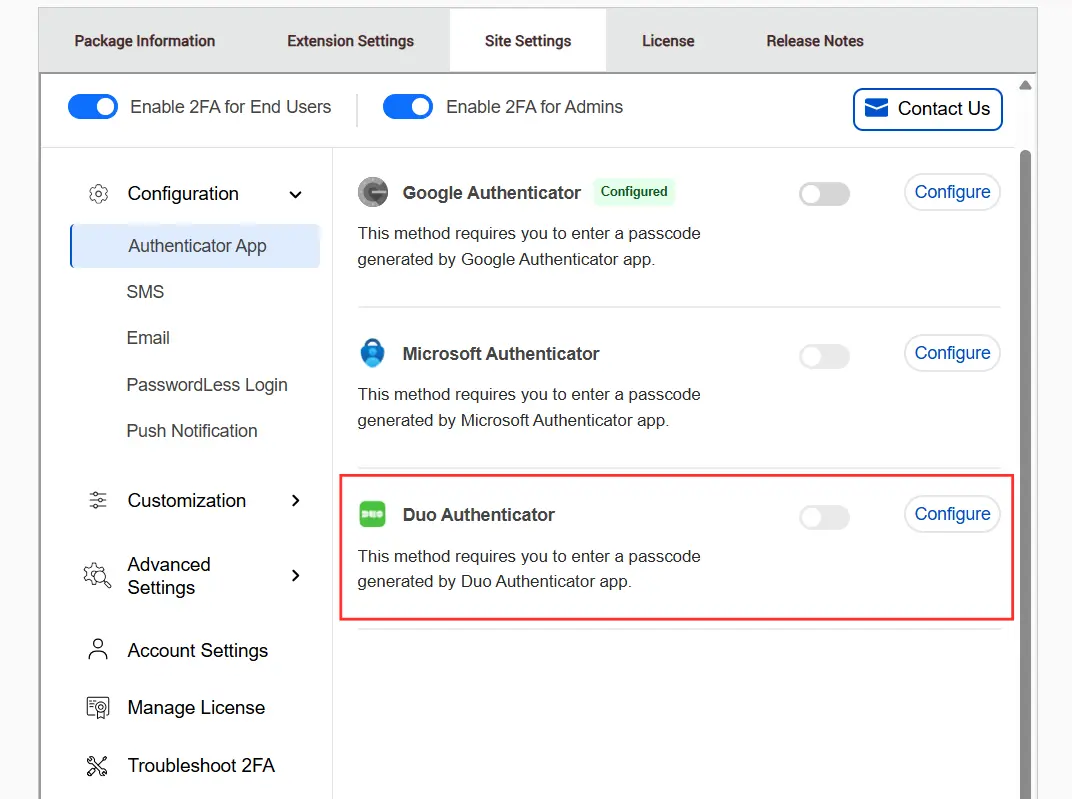Switch on the Duo Authenticator toggle
The image size is (1072, 799).
825,517
